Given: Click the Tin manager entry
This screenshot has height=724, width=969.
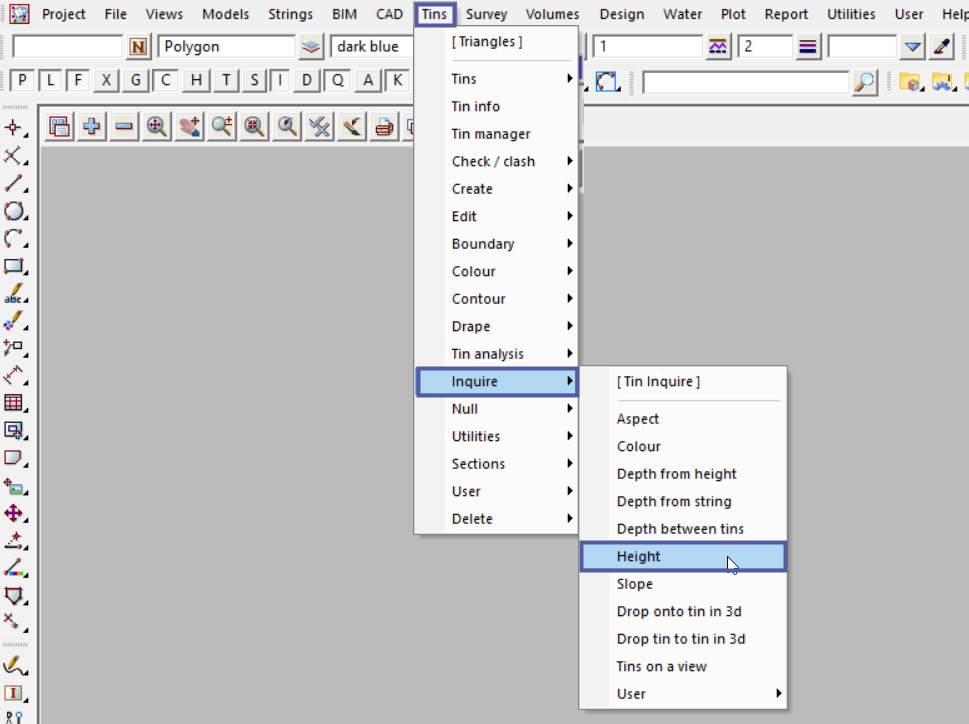Looking at the screenshot, I should [x=491, y=134].
